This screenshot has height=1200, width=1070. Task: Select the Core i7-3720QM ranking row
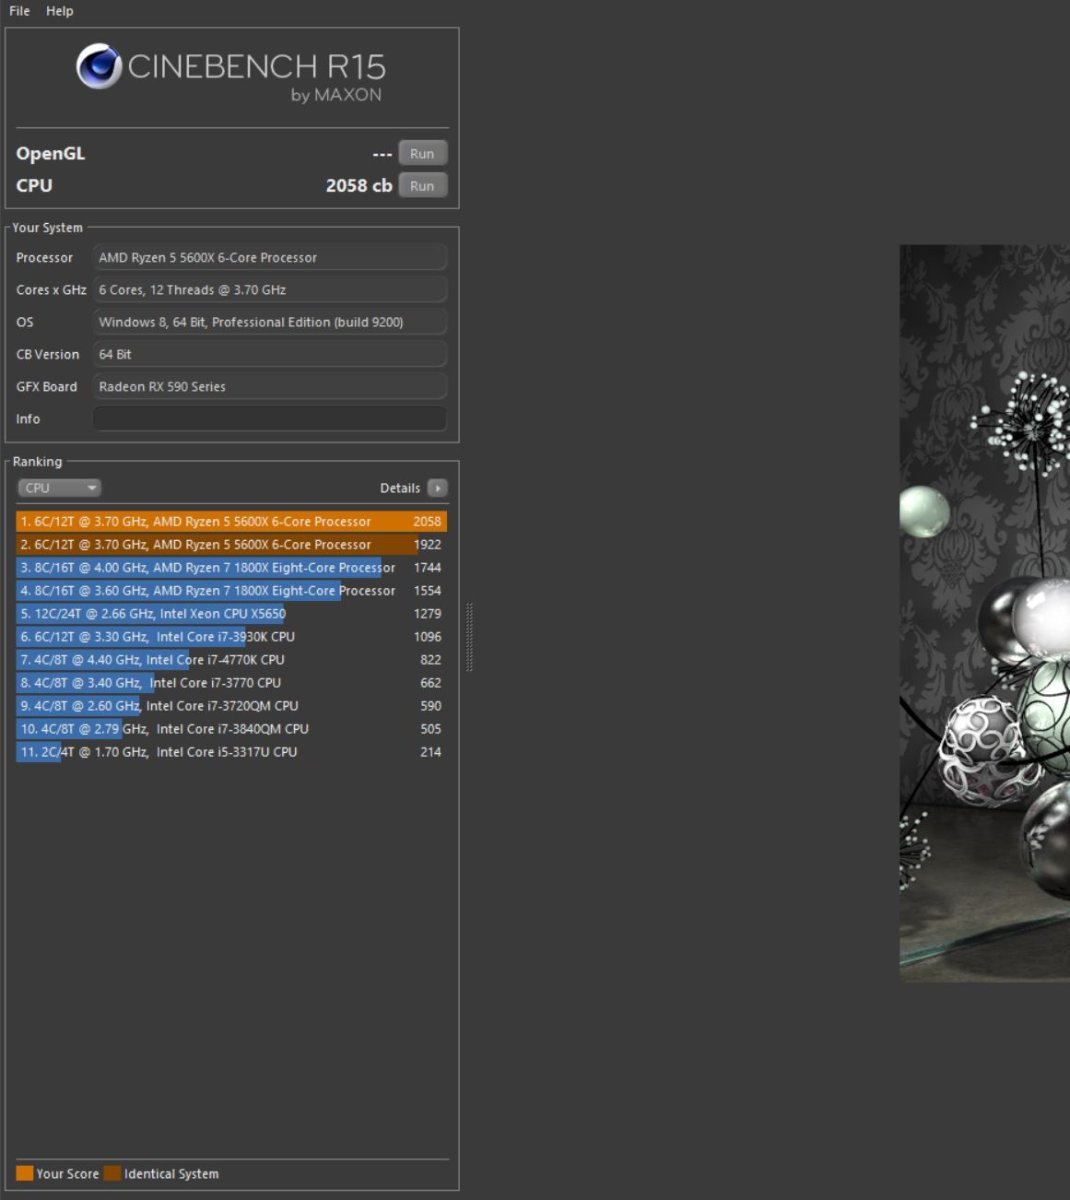tap(231, 705)
